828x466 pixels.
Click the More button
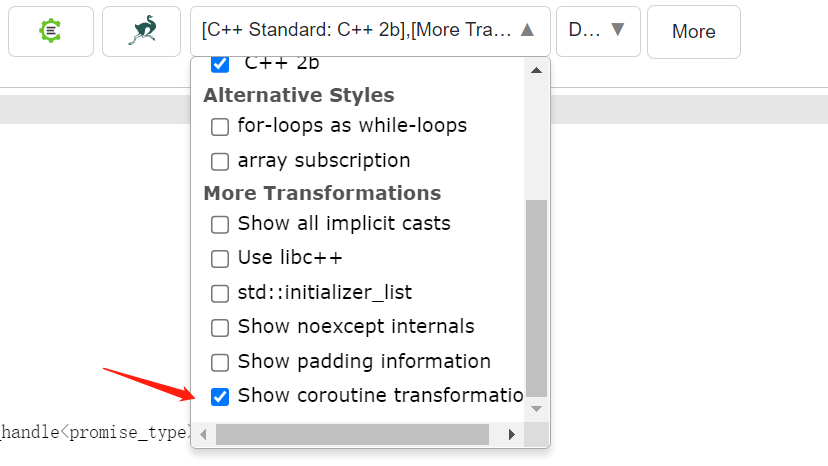click(693, 32)
